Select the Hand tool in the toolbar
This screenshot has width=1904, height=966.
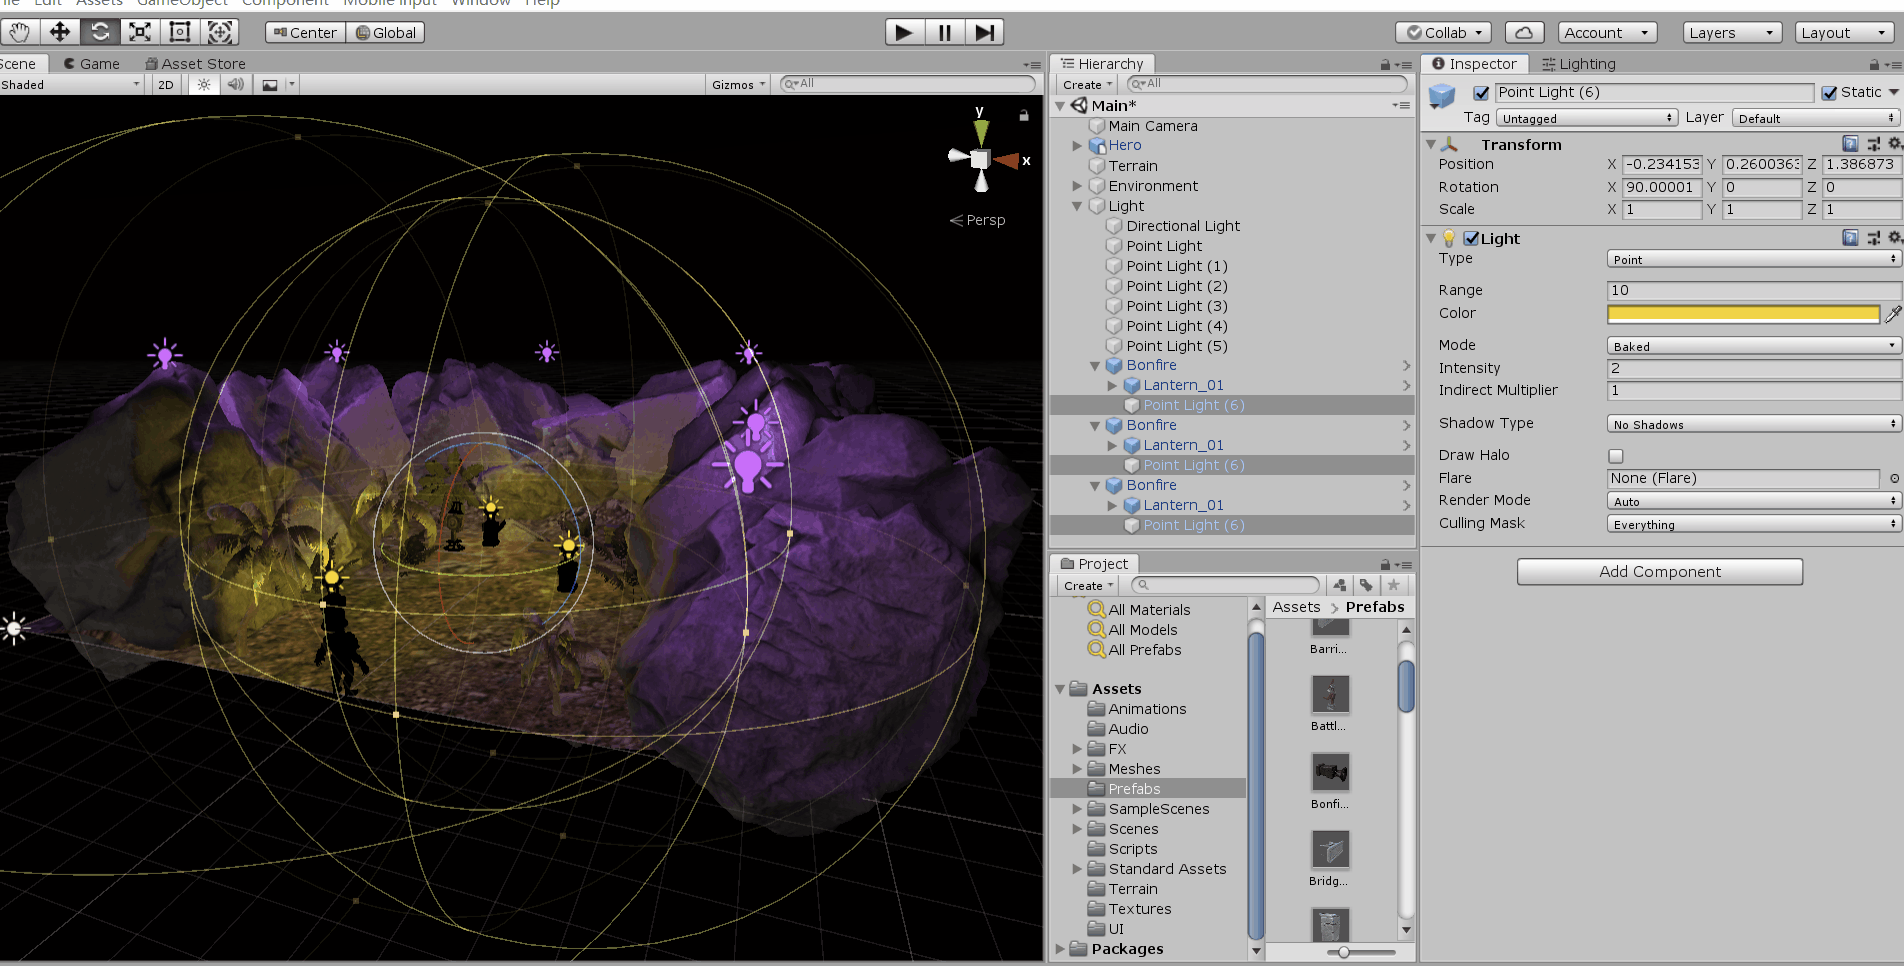[x=20, y=32]
